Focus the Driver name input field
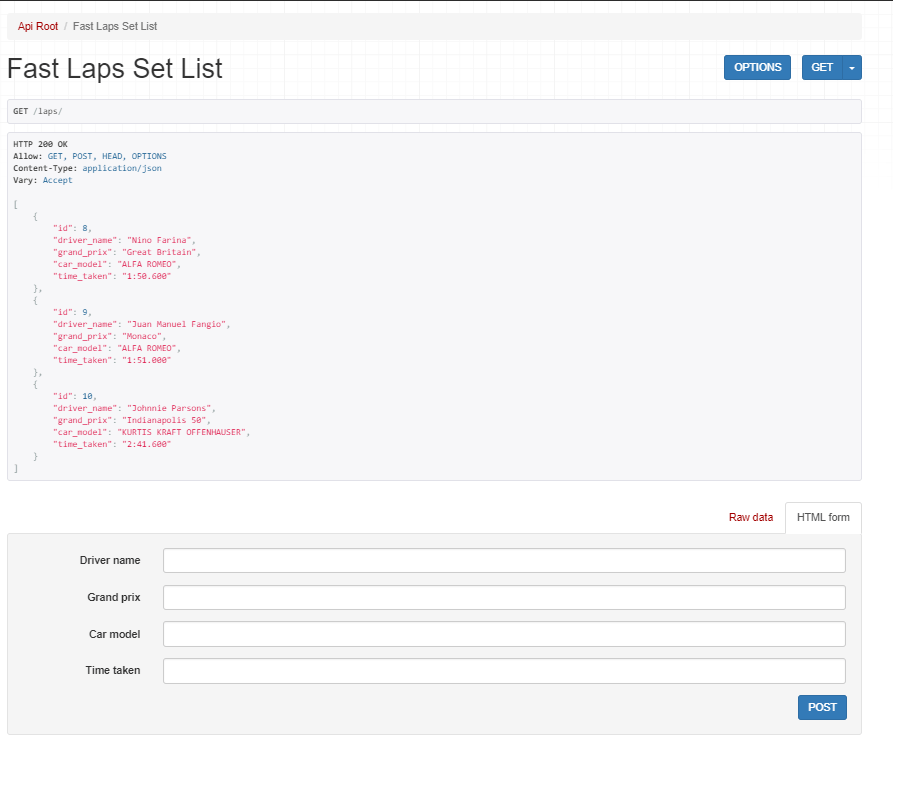Viewport: 905px width, 800px height. 504,560
